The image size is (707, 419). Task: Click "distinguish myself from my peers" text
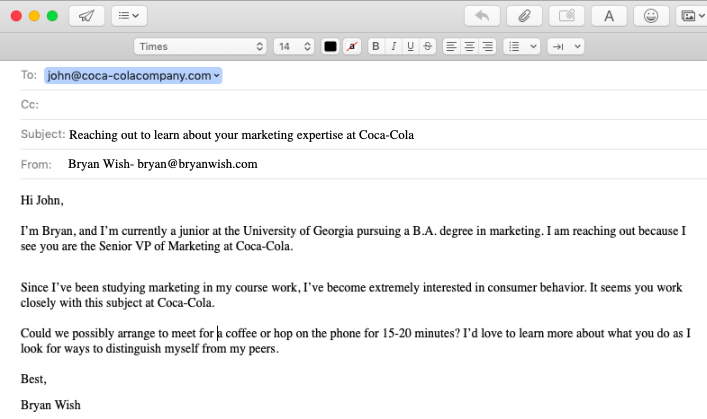[x=192, y=349]
